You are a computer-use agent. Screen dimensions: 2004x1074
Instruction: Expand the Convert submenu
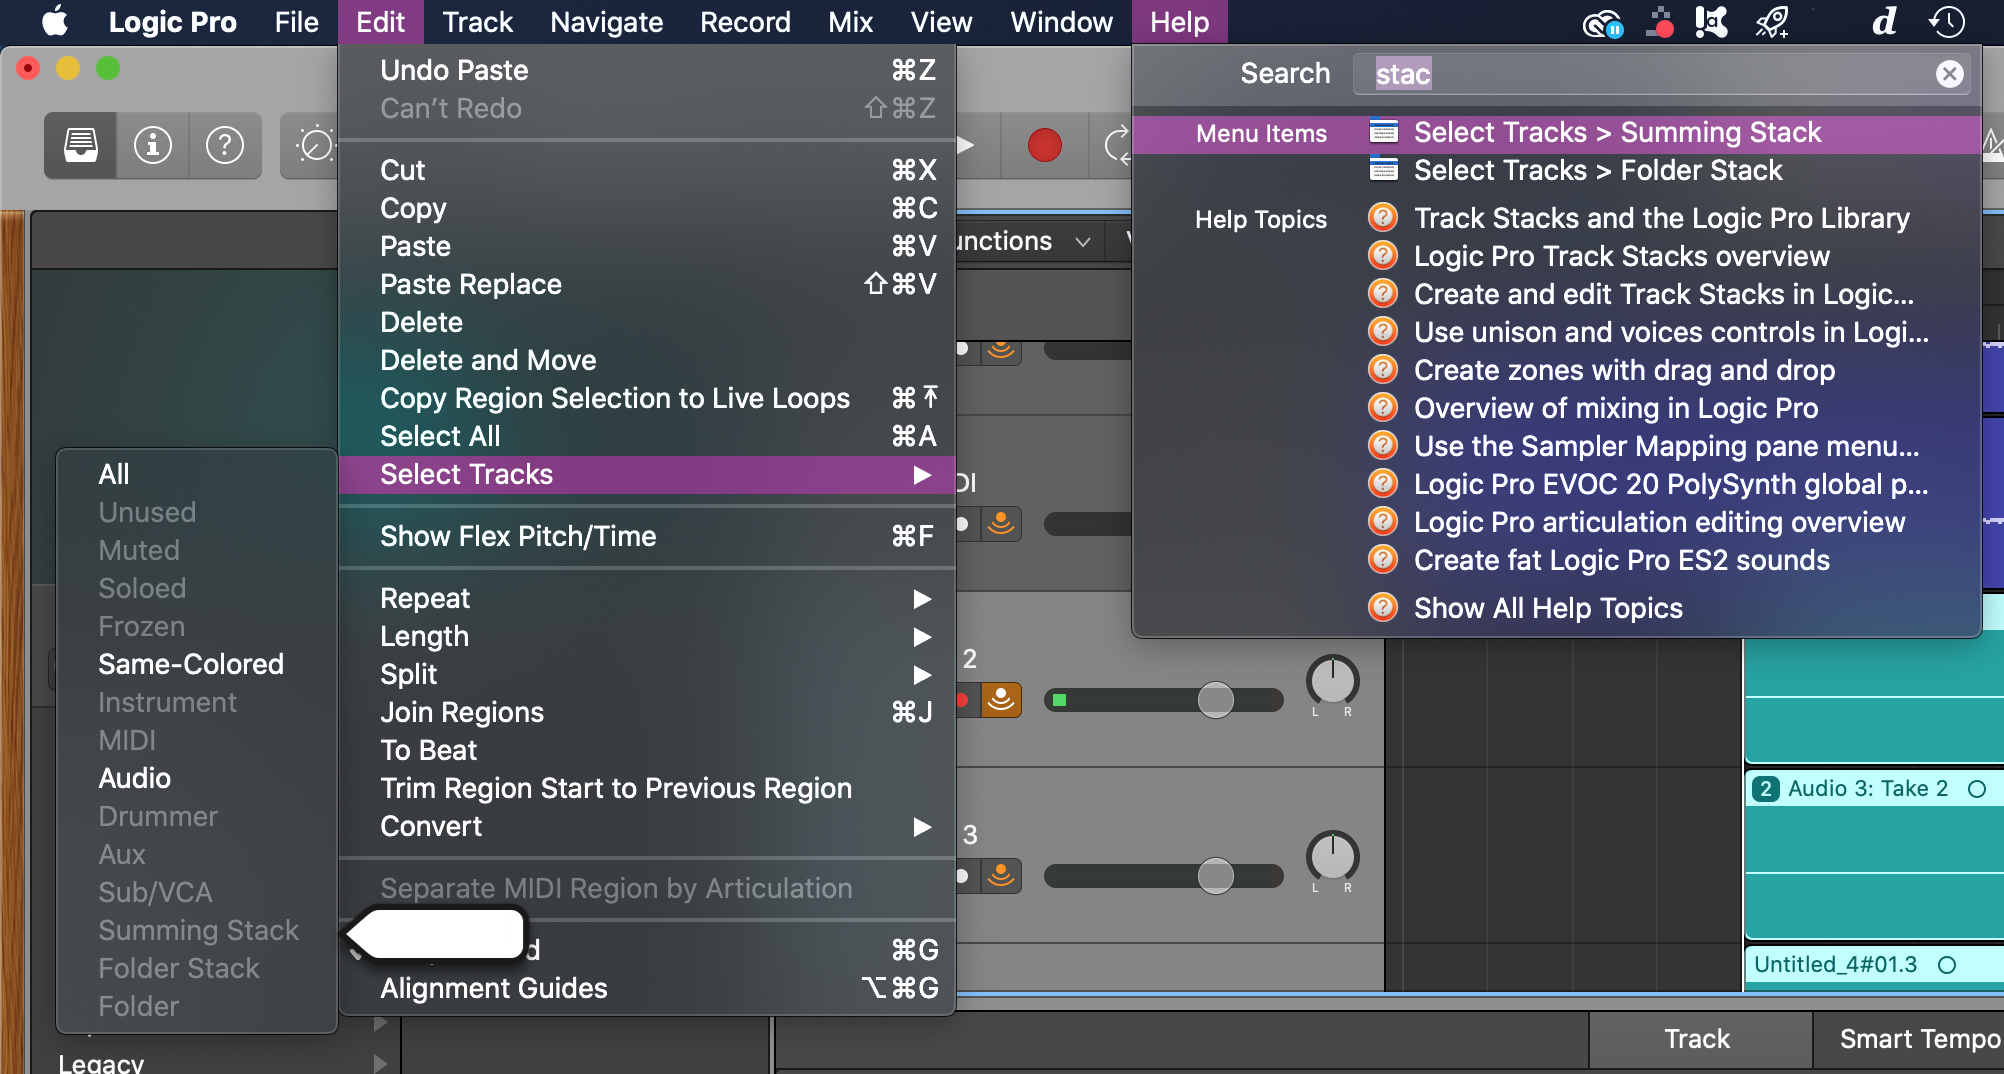647,826
